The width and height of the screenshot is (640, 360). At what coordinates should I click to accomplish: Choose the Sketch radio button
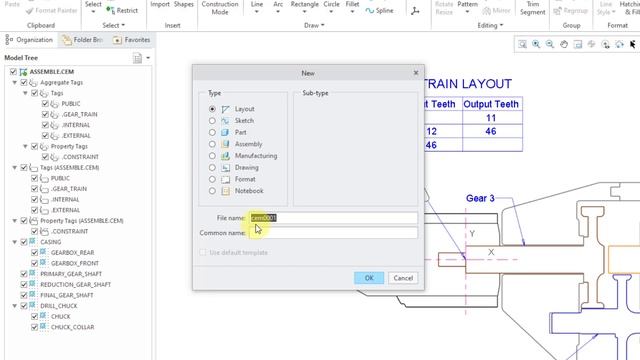pos(212,121)
